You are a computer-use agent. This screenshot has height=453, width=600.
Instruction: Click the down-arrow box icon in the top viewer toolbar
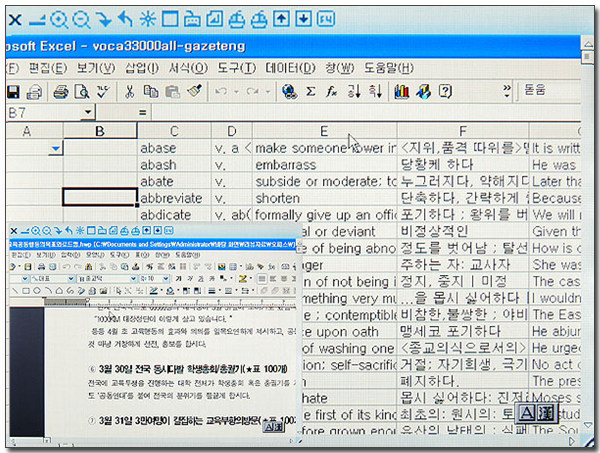[303, 18]
